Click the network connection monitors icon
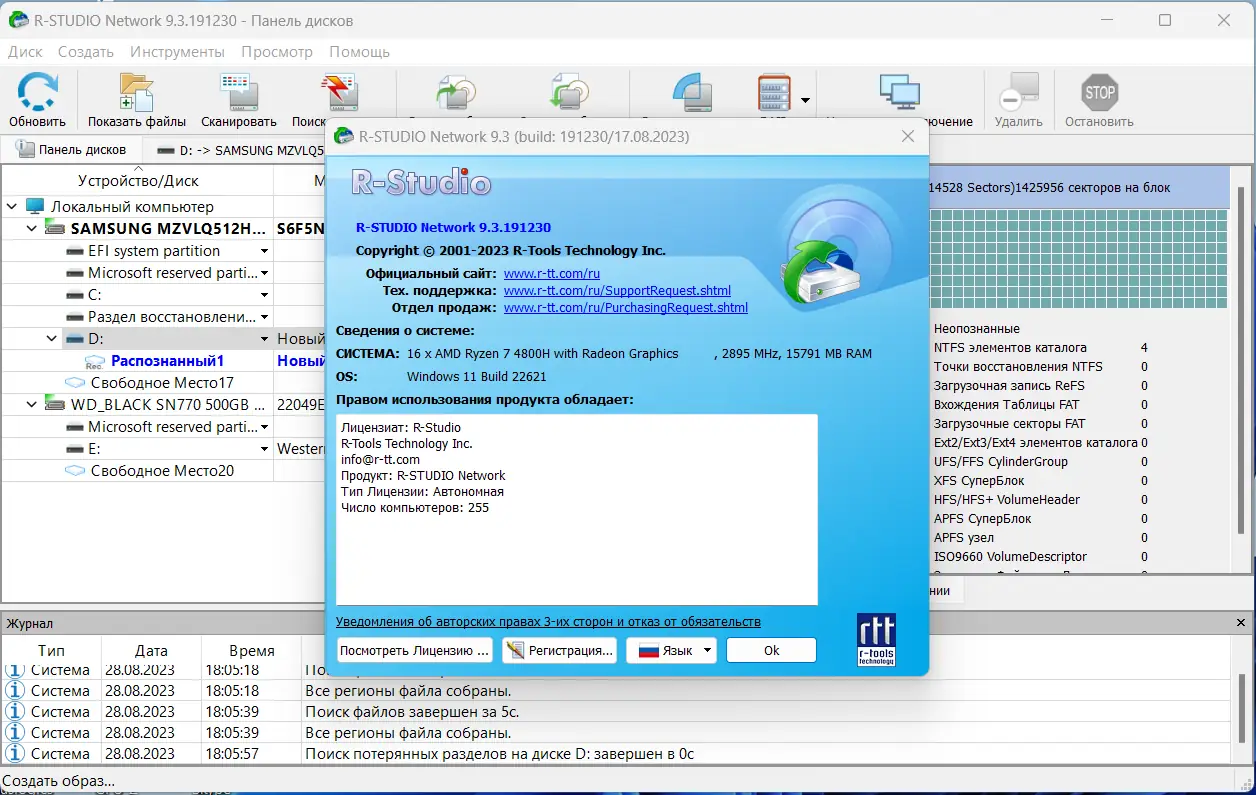 pos(899,91)
